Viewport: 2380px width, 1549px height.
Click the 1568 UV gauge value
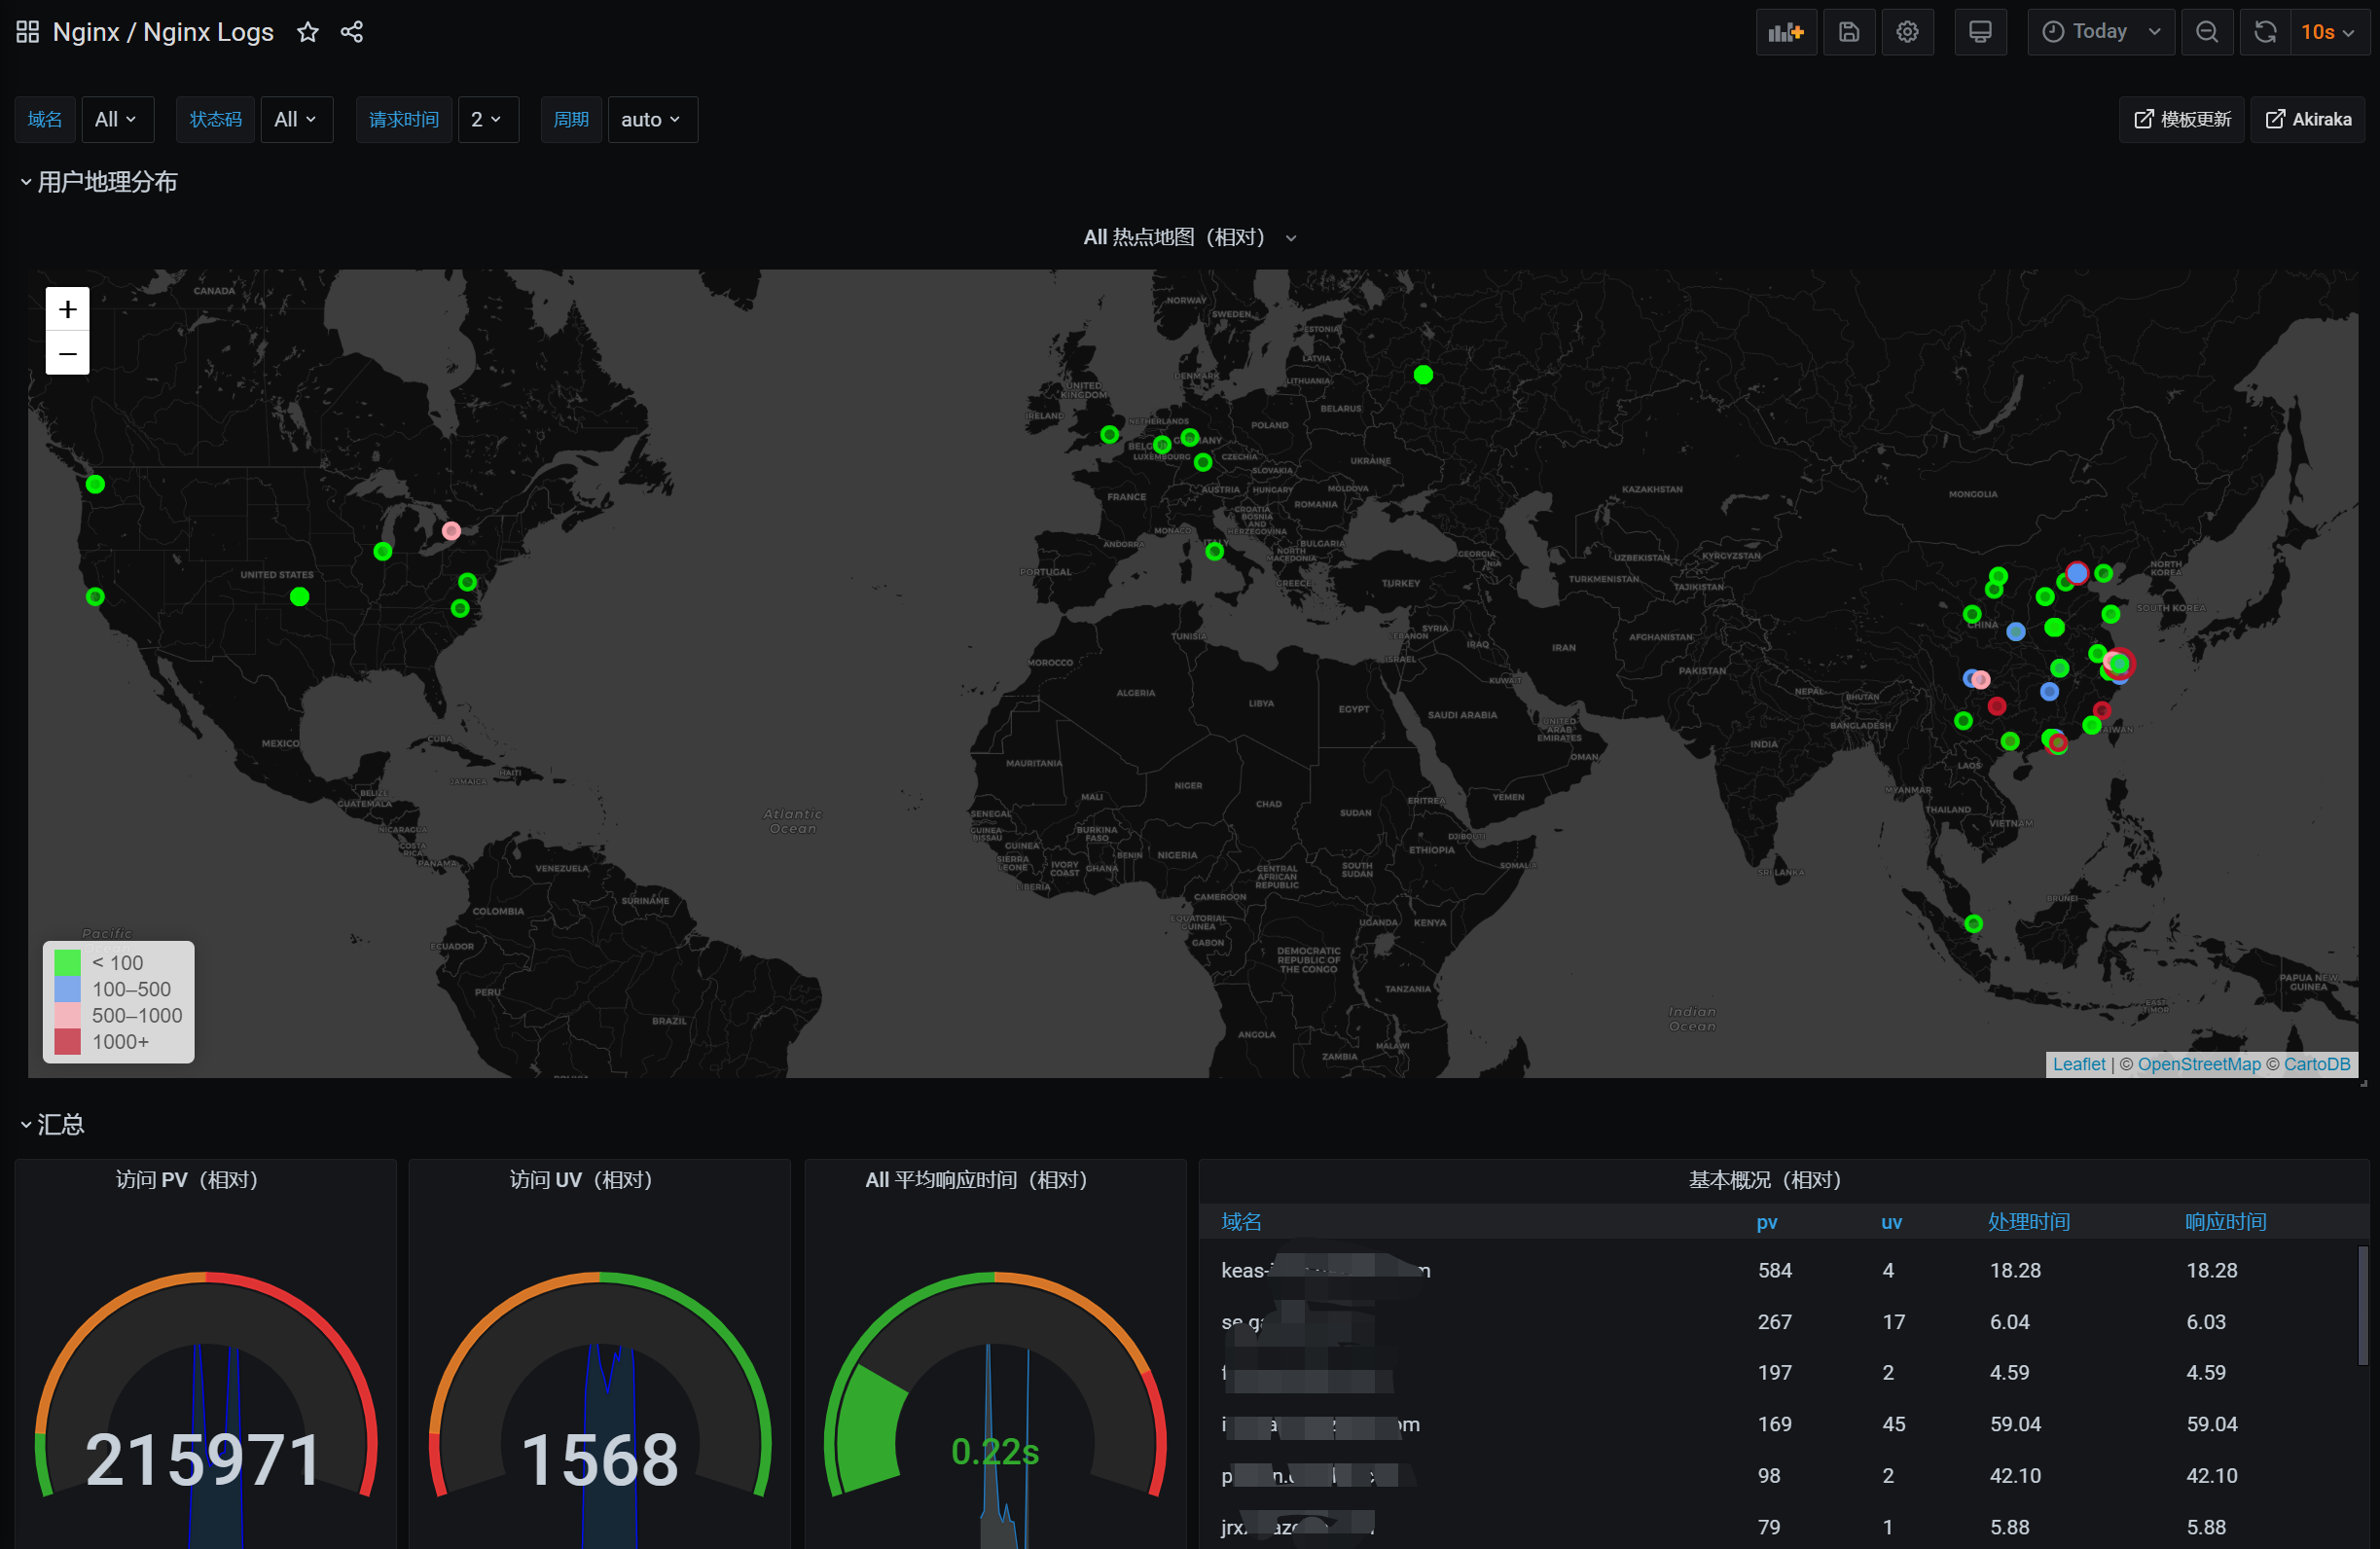coord(600,1460)
